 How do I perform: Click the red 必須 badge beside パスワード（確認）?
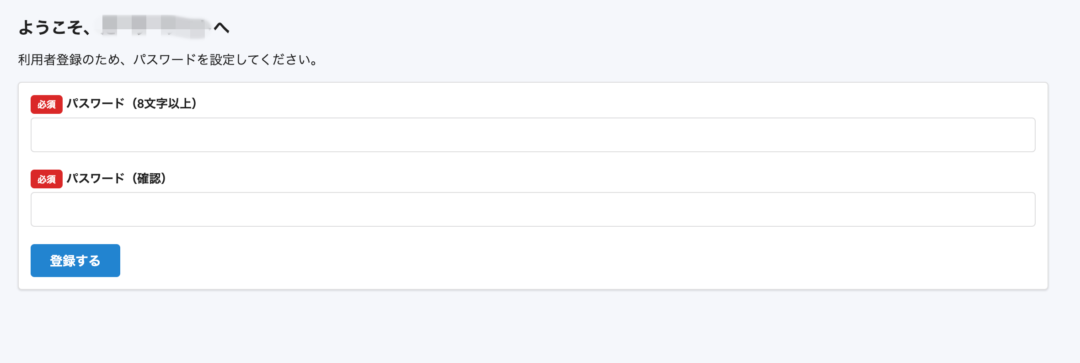[47, 178]
